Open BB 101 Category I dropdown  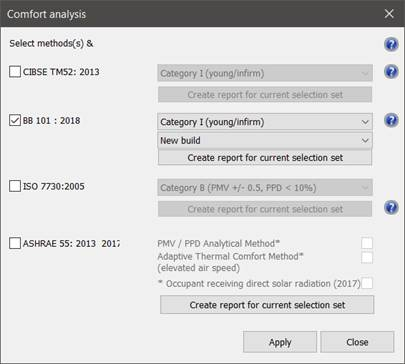click(x=265, y=122)
